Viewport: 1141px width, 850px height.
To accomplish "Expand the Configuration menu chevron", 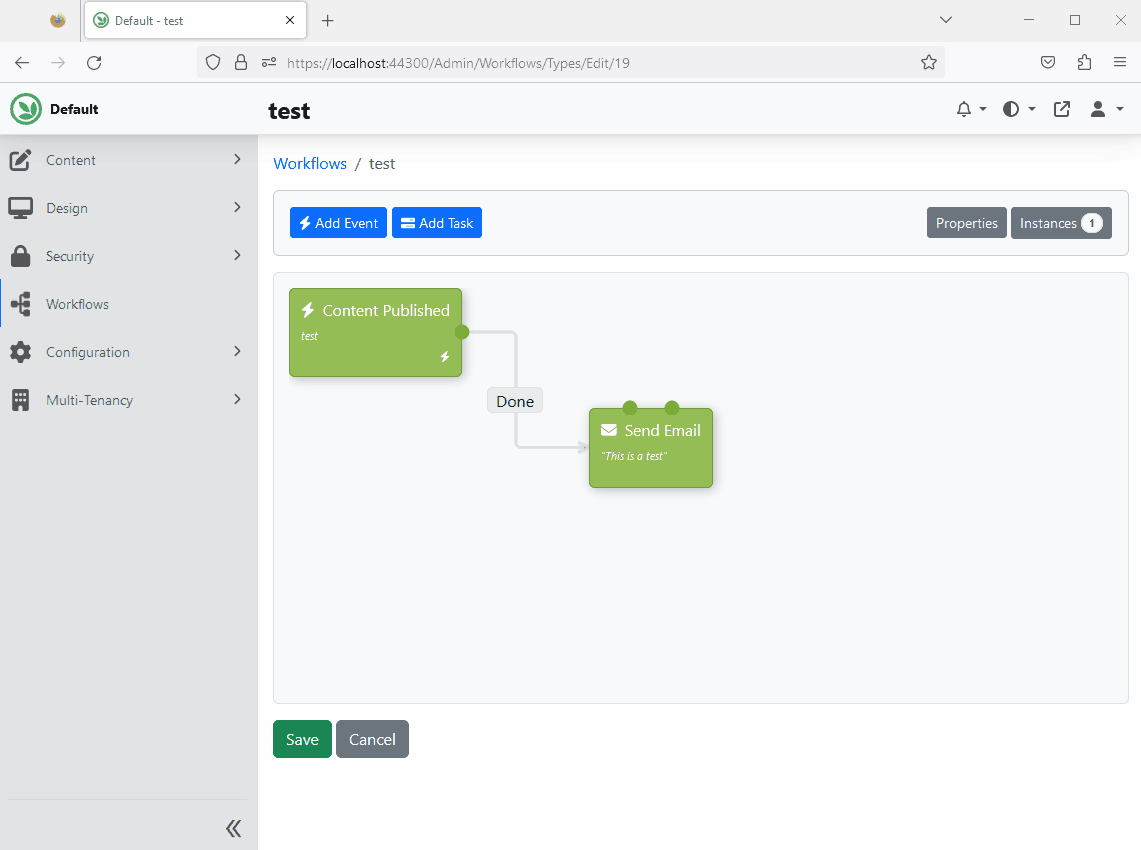I will point(237,351).
